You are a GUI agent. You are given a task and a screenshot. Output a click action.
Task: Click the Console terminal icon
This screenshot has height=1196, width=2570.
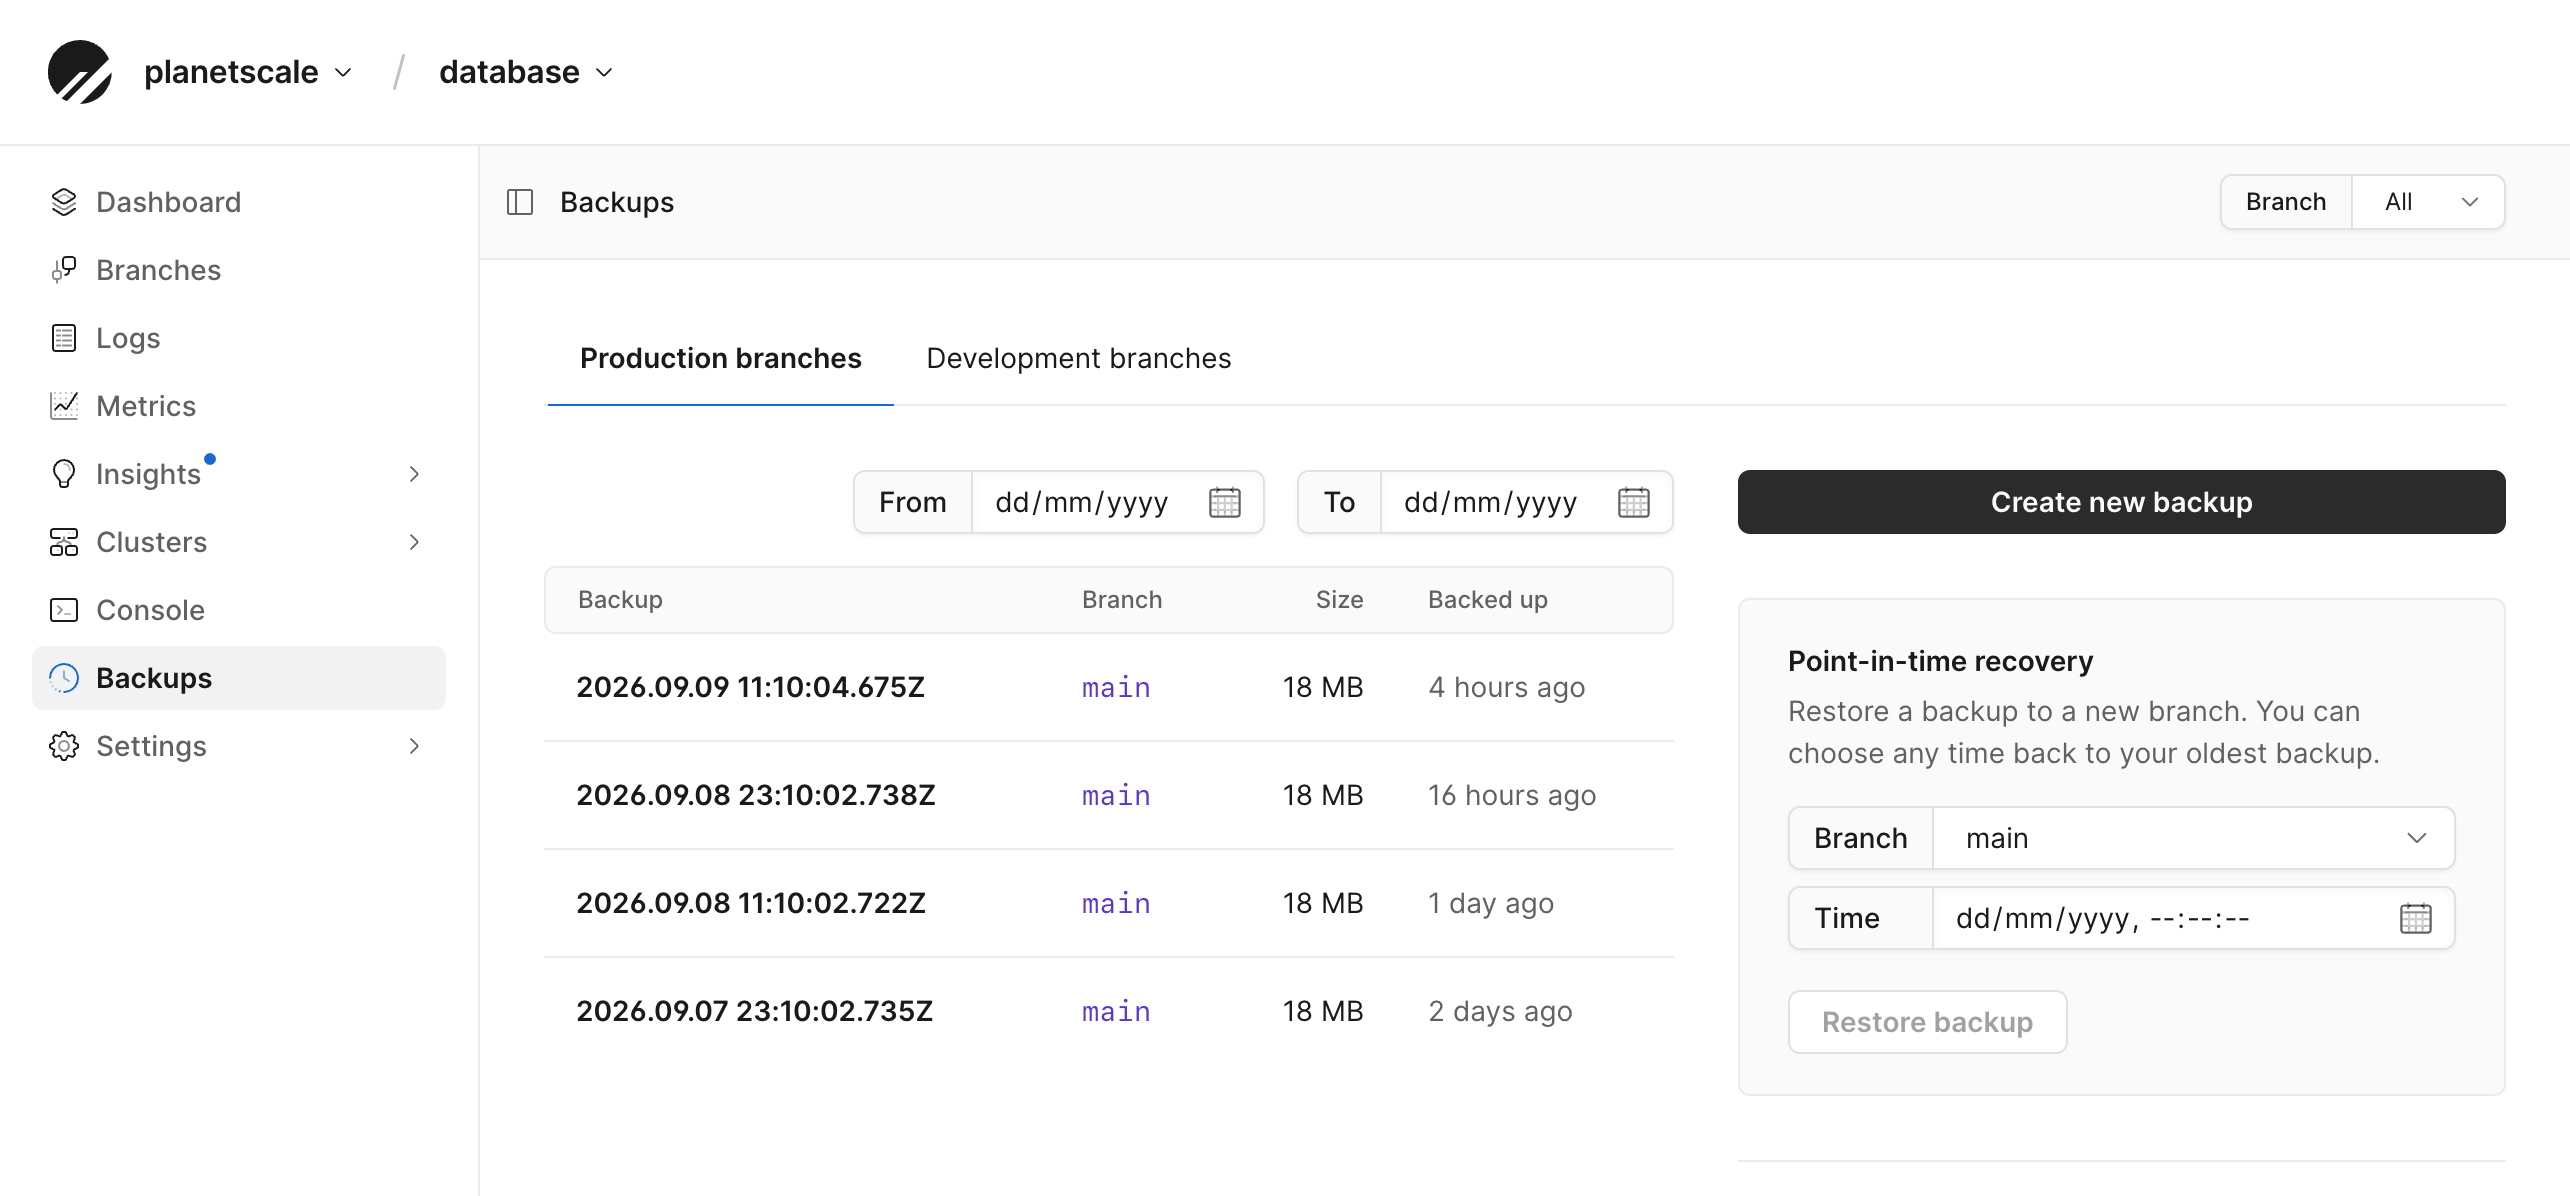click(x=64, y=610)
